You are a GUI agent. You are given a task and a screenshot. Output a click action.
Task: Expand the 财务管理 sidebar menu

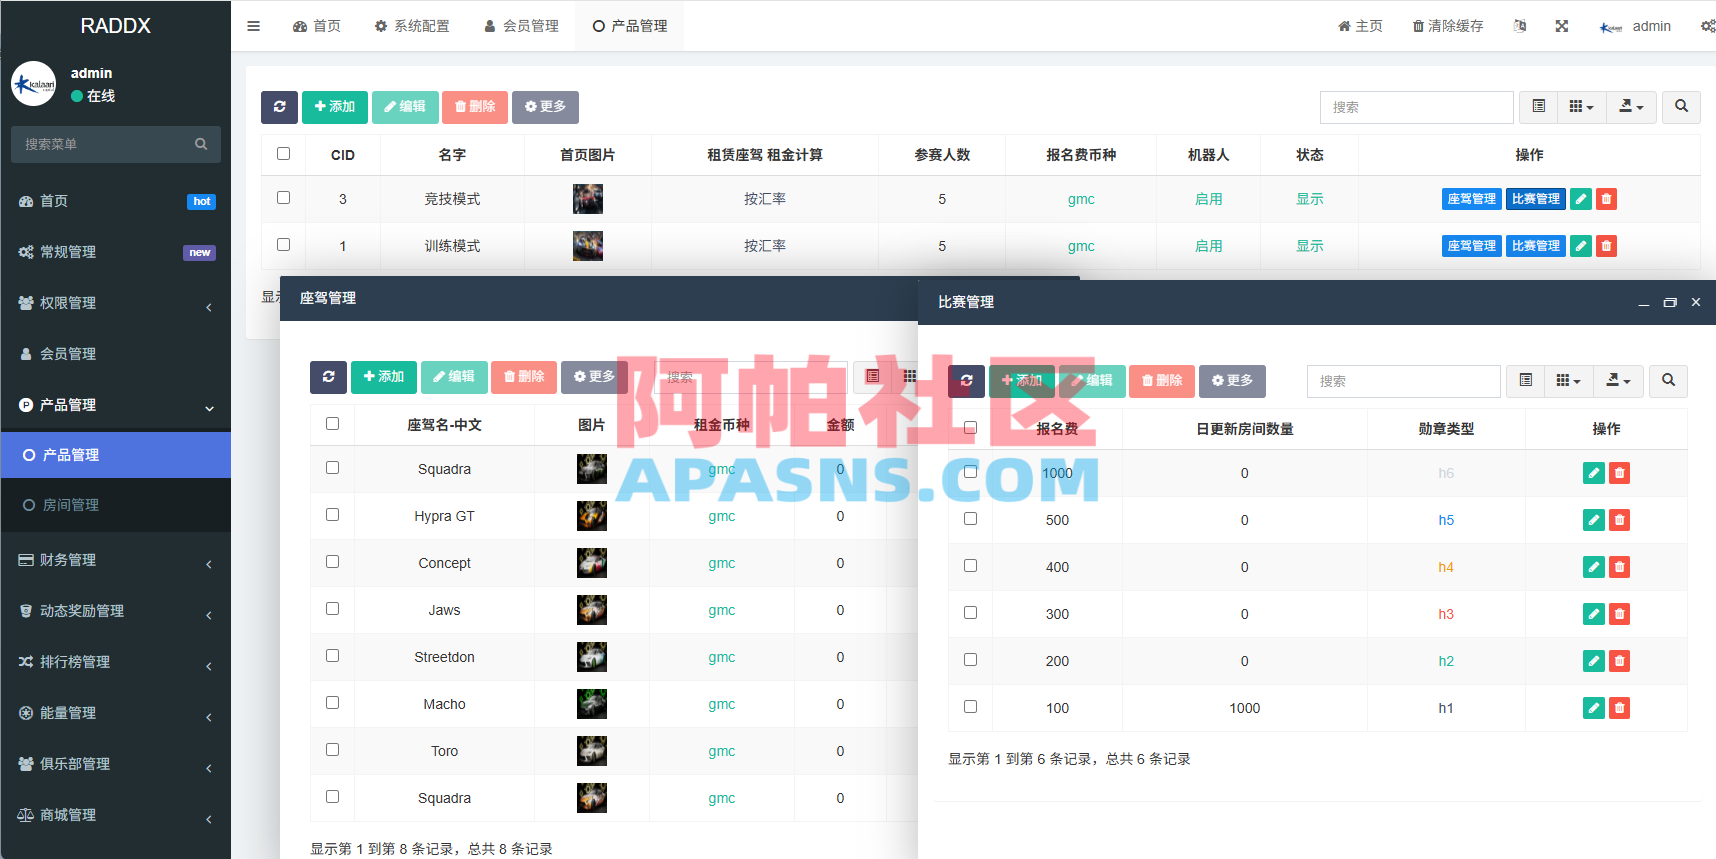(x=116, y=560)
